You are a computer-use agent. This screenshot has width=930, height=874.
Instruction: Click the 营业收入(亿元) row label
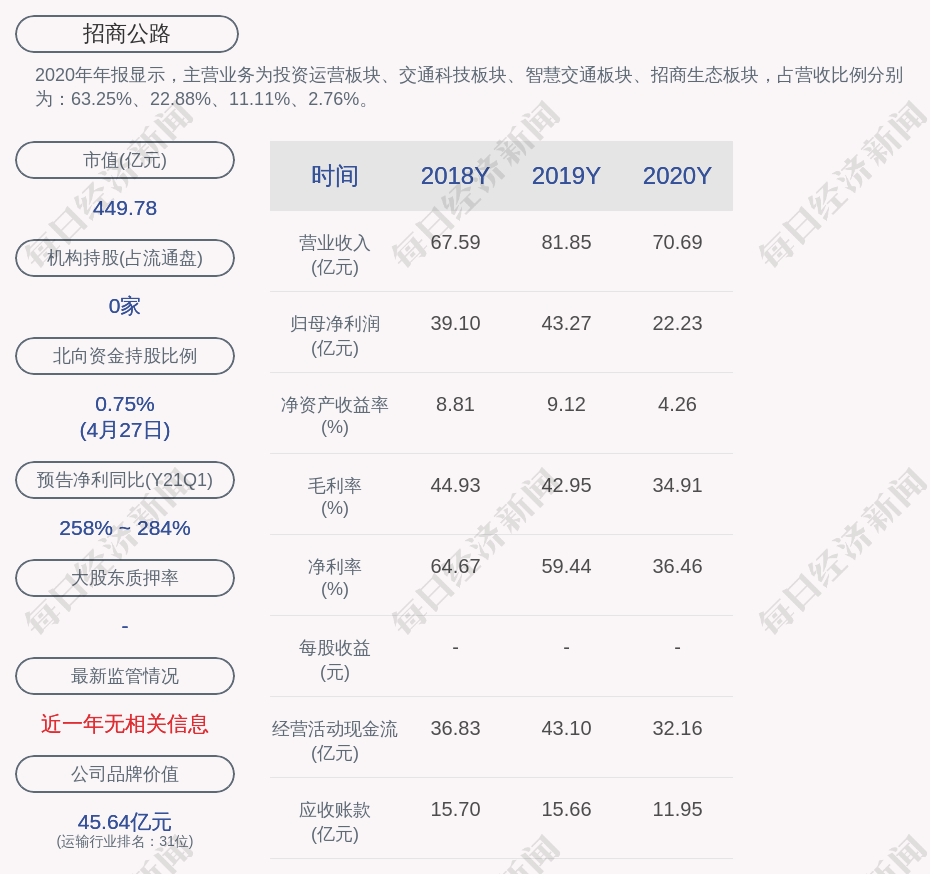pos(335,254)
